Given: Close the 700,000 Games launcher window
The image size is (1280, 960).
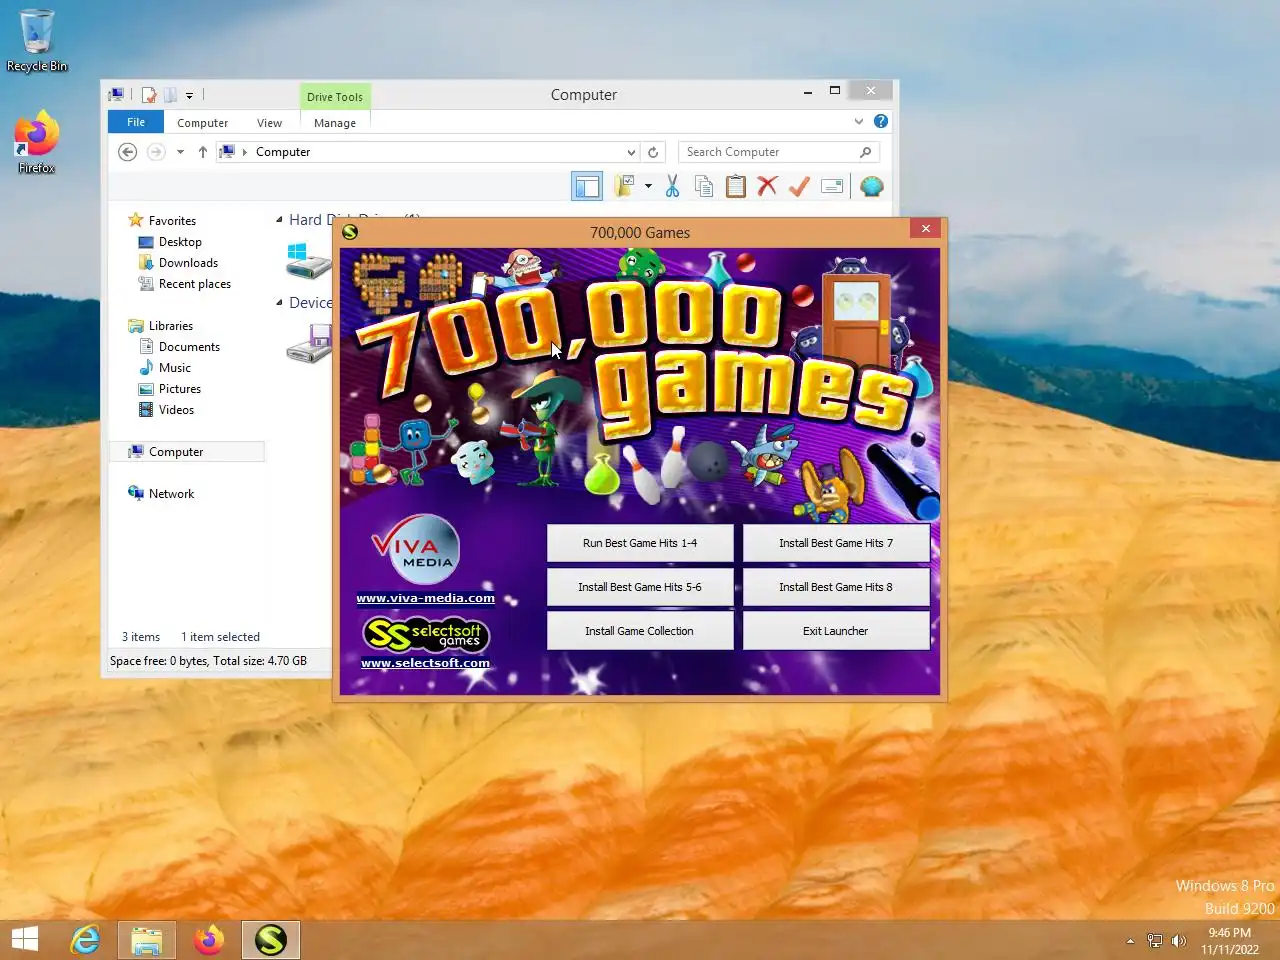Looking at the screenshot, I should [926, 229].
